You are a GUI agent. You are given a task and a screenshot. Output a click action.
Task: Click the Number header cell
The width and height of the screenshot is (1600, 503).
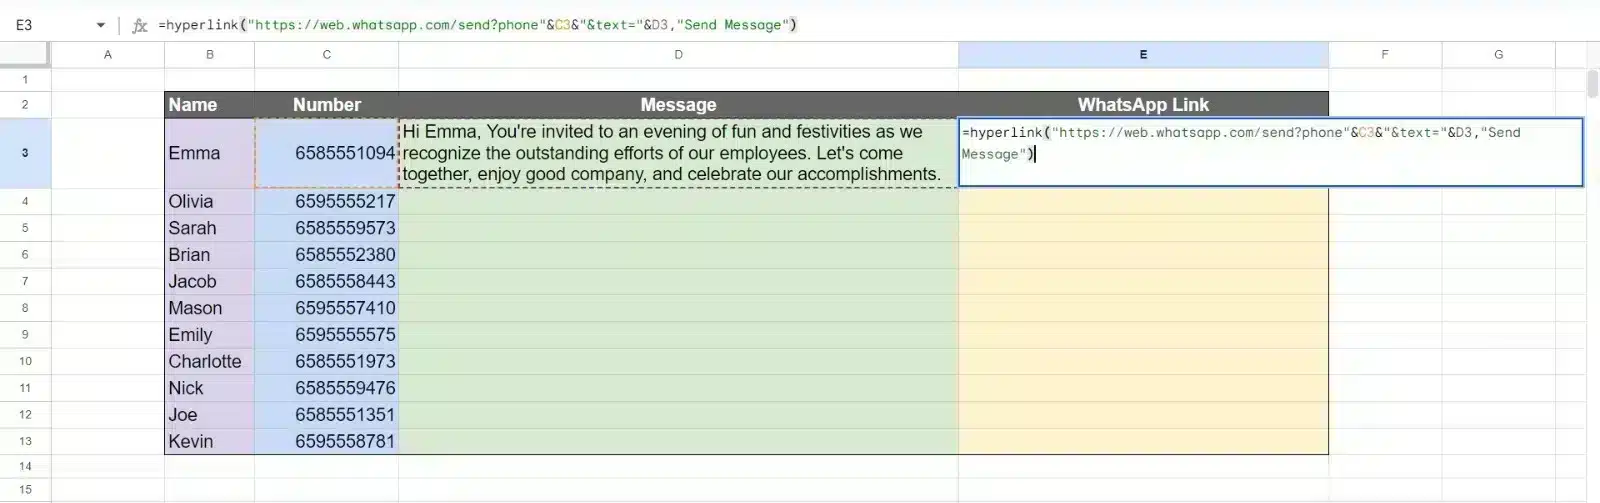(327, 105)
